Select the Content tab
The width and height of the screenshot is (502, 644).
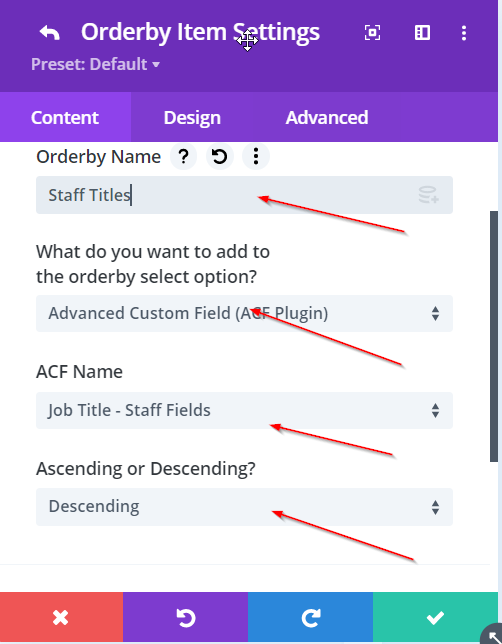pyautogui.click(x=65, y=117)
